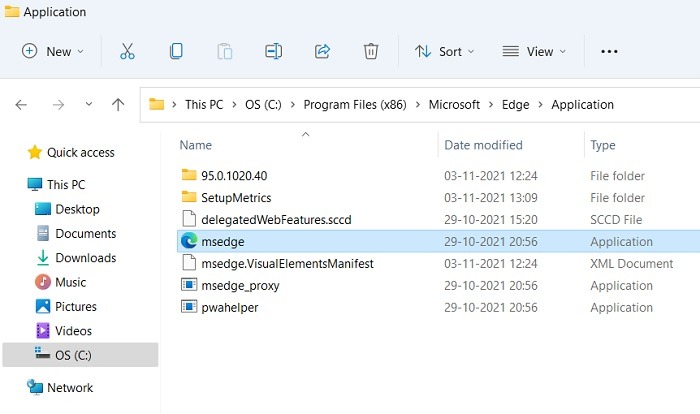Click the Delete trash icon
The image size is (700, 414).
(371, 51)
